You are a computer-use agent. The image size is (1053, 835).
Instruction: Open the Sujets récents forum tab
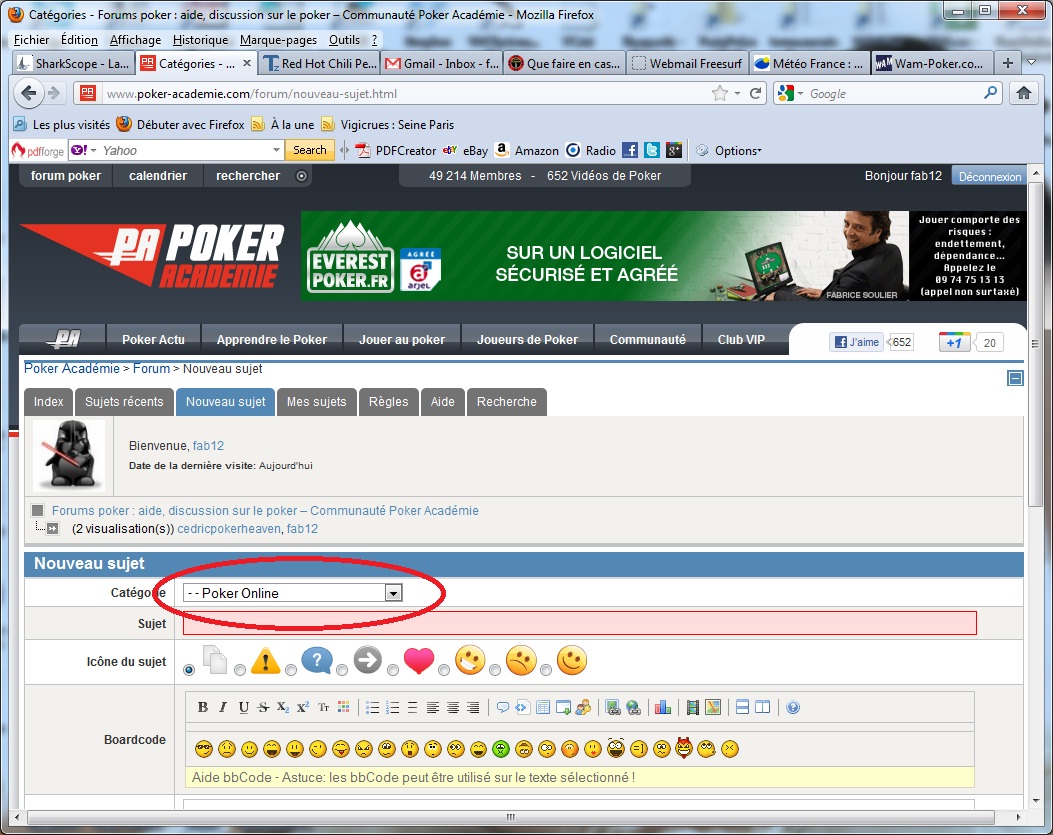click(124, 402)
